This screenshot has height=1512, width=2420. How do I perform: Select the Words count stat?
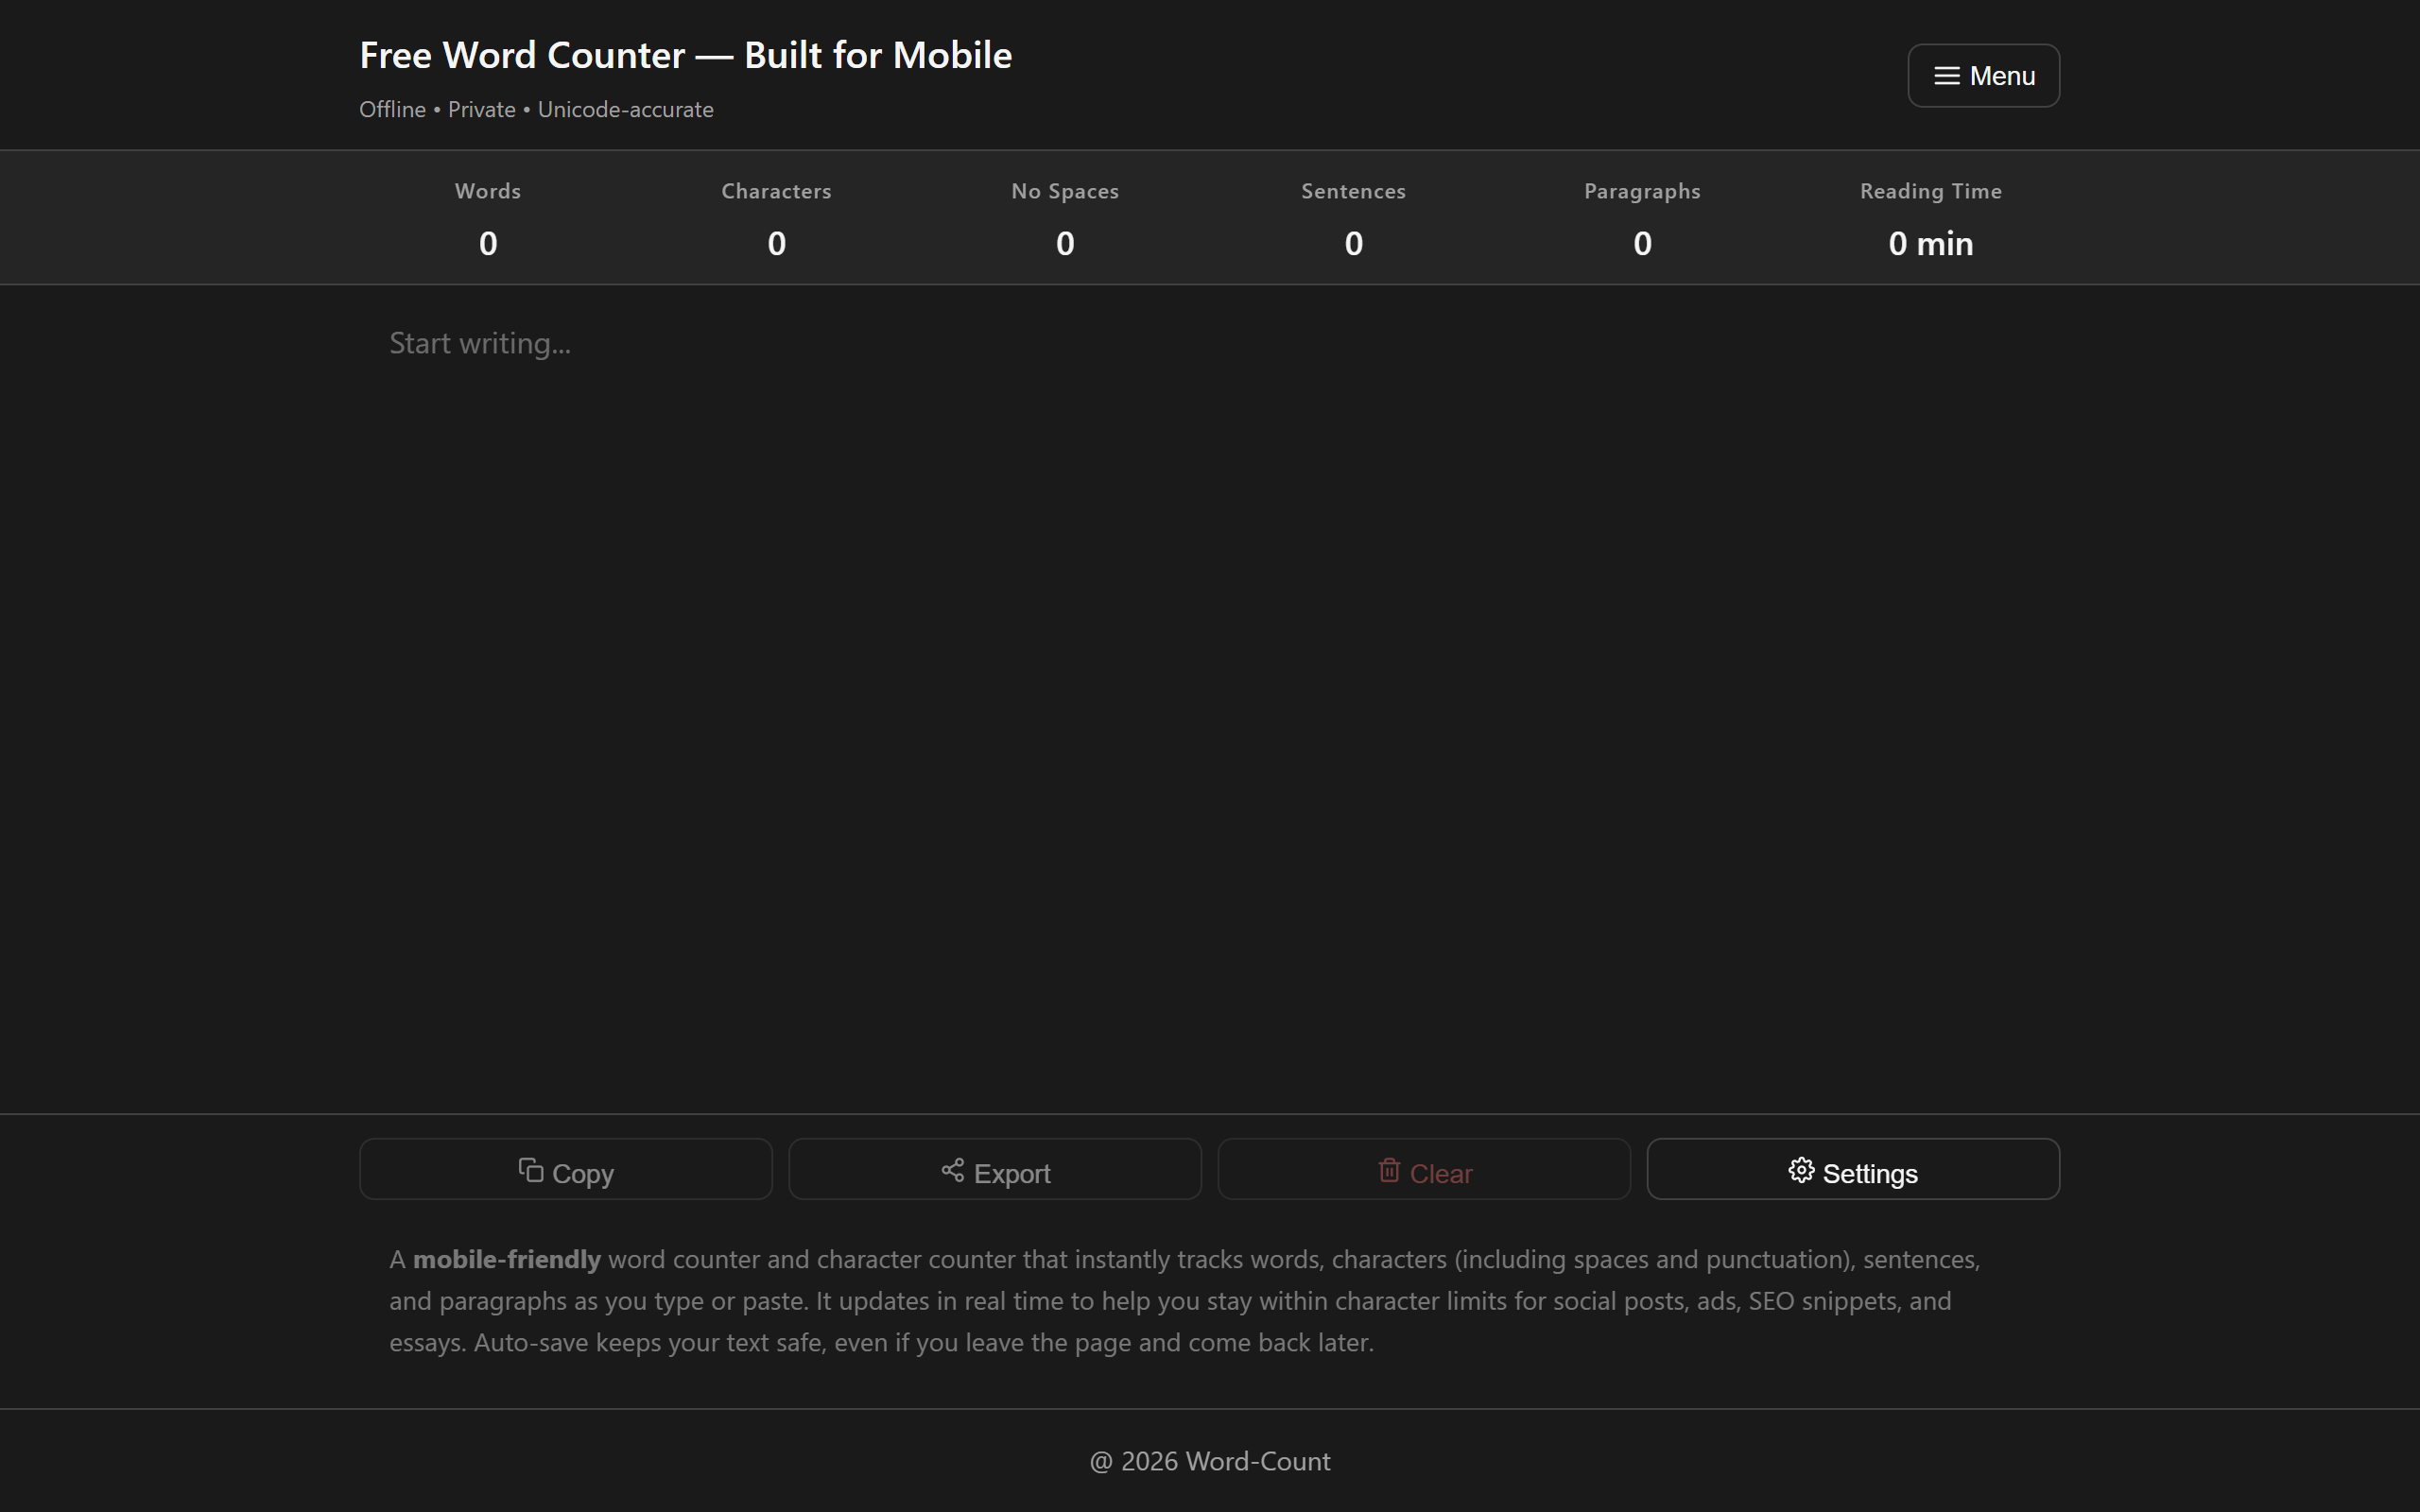point(488,218)
